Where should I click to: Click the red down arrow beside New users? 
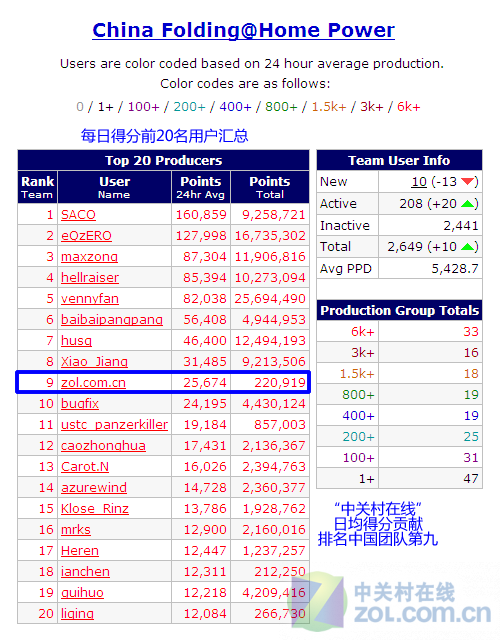point(467,182)
